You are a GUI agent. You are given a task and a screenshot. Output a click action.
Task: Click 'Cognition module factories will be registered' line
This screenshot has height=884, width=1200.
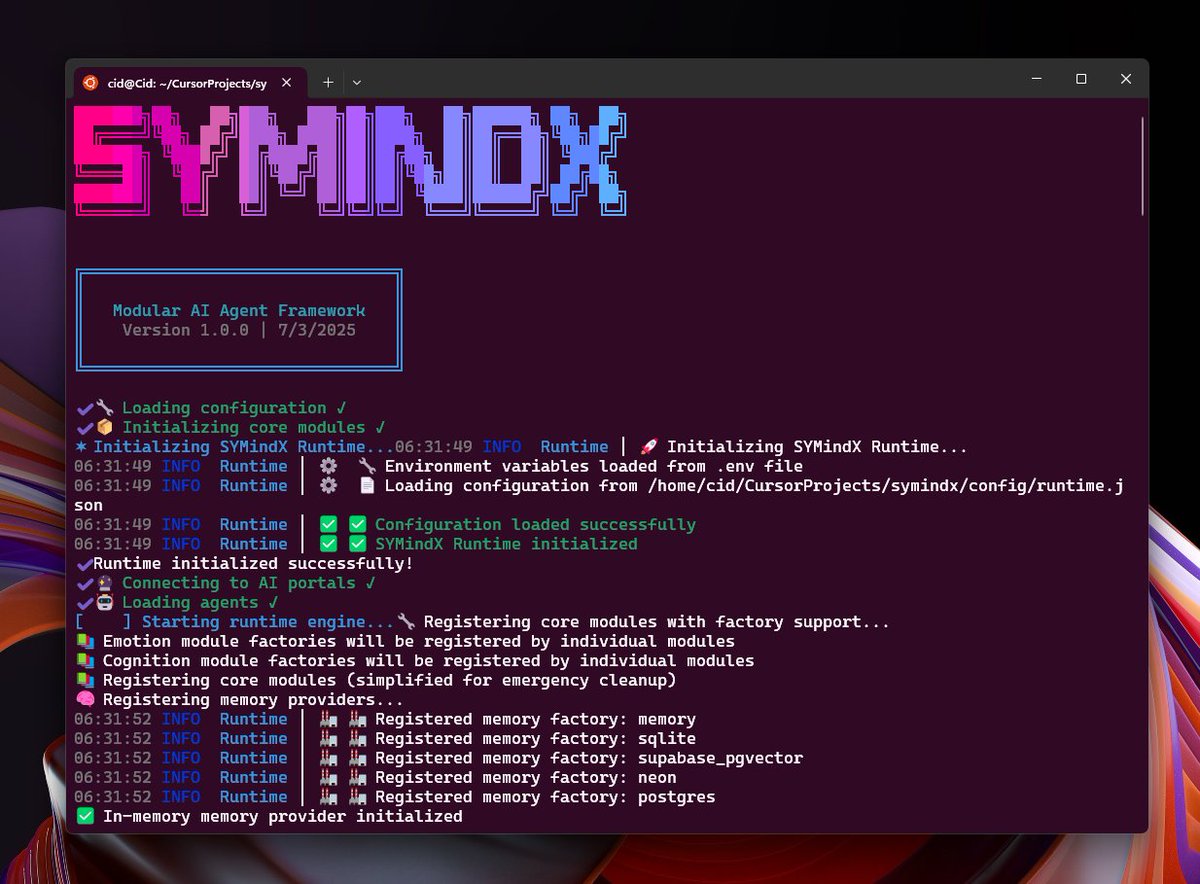(428, 661)
